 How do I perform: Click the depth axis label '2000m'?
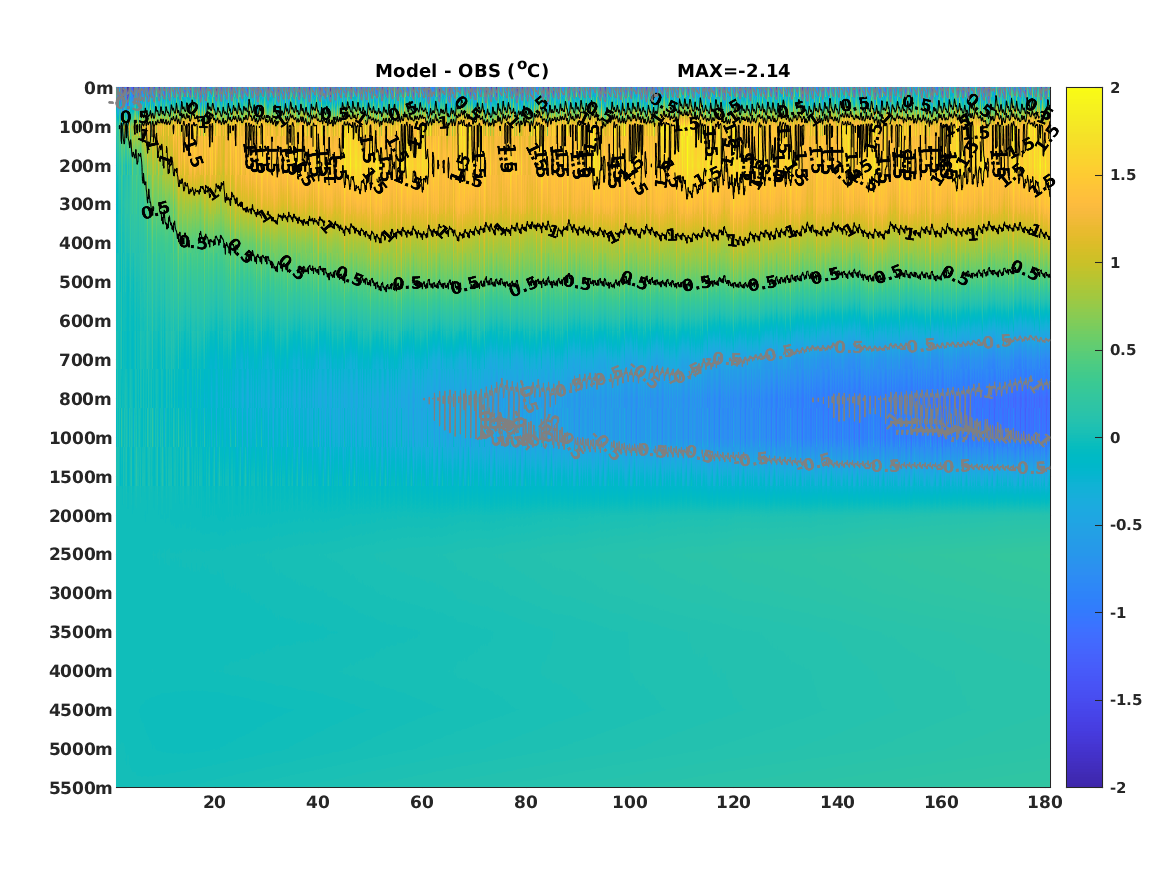(x=80, y=516)
